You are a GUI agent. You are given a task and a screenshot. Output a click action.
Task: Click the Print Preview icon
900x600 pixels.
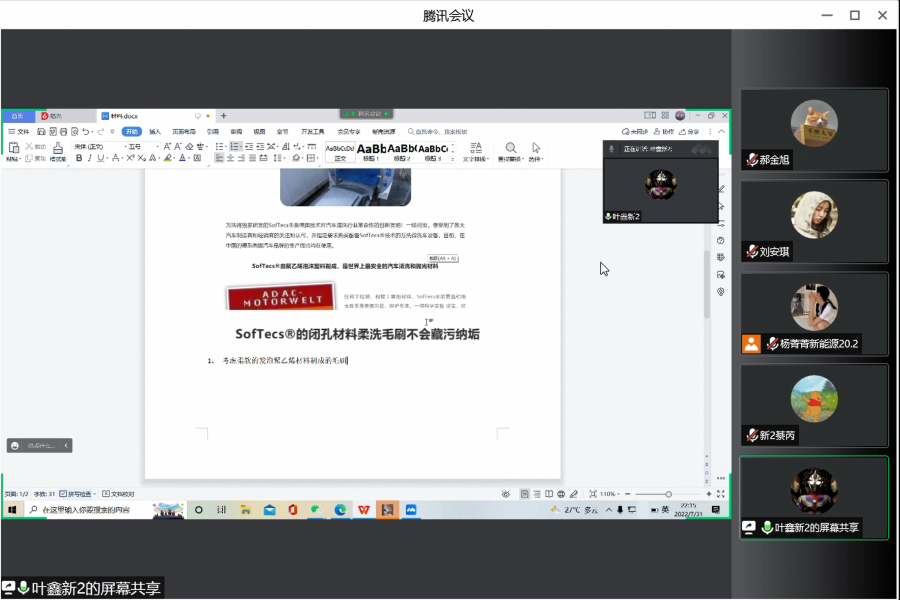click(74, 131)
